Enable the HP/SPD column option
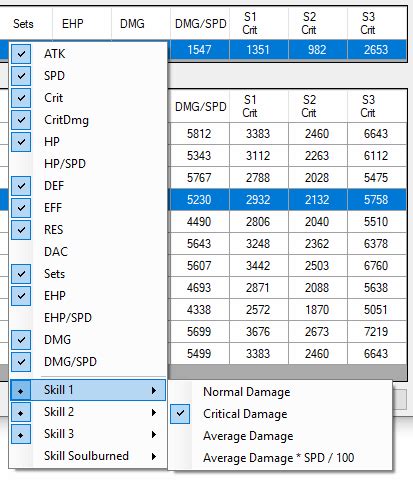The image size is (413, 481). tap(88, 164)
